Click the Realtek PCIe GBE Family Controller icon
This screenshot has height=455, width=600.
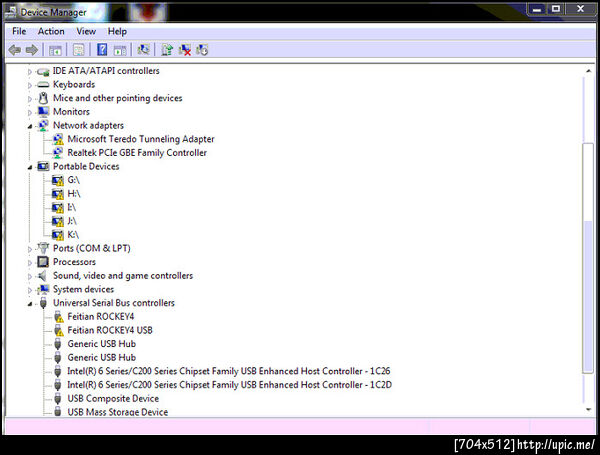[x=58, y=153]
